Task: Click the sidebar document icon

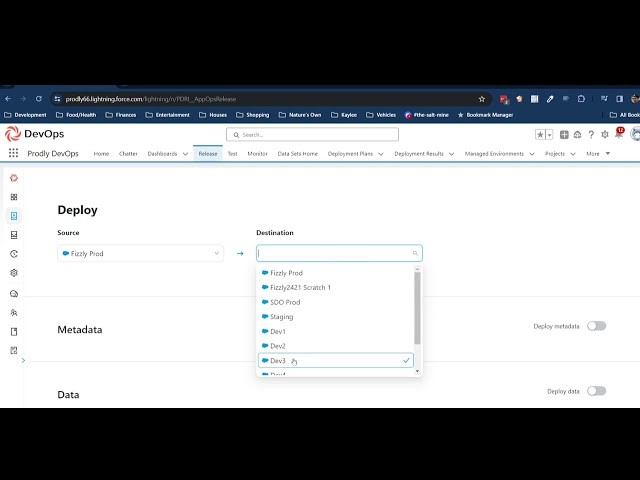Action: pos(14,331)
